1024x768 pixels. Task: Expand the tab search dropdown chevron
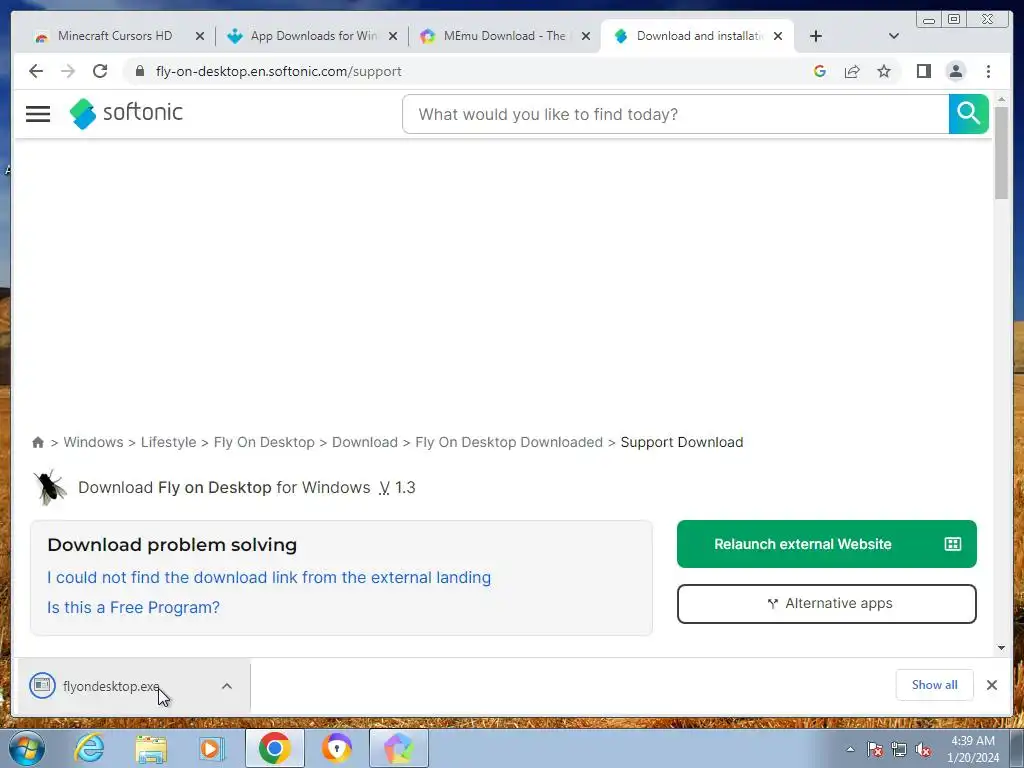894,36
